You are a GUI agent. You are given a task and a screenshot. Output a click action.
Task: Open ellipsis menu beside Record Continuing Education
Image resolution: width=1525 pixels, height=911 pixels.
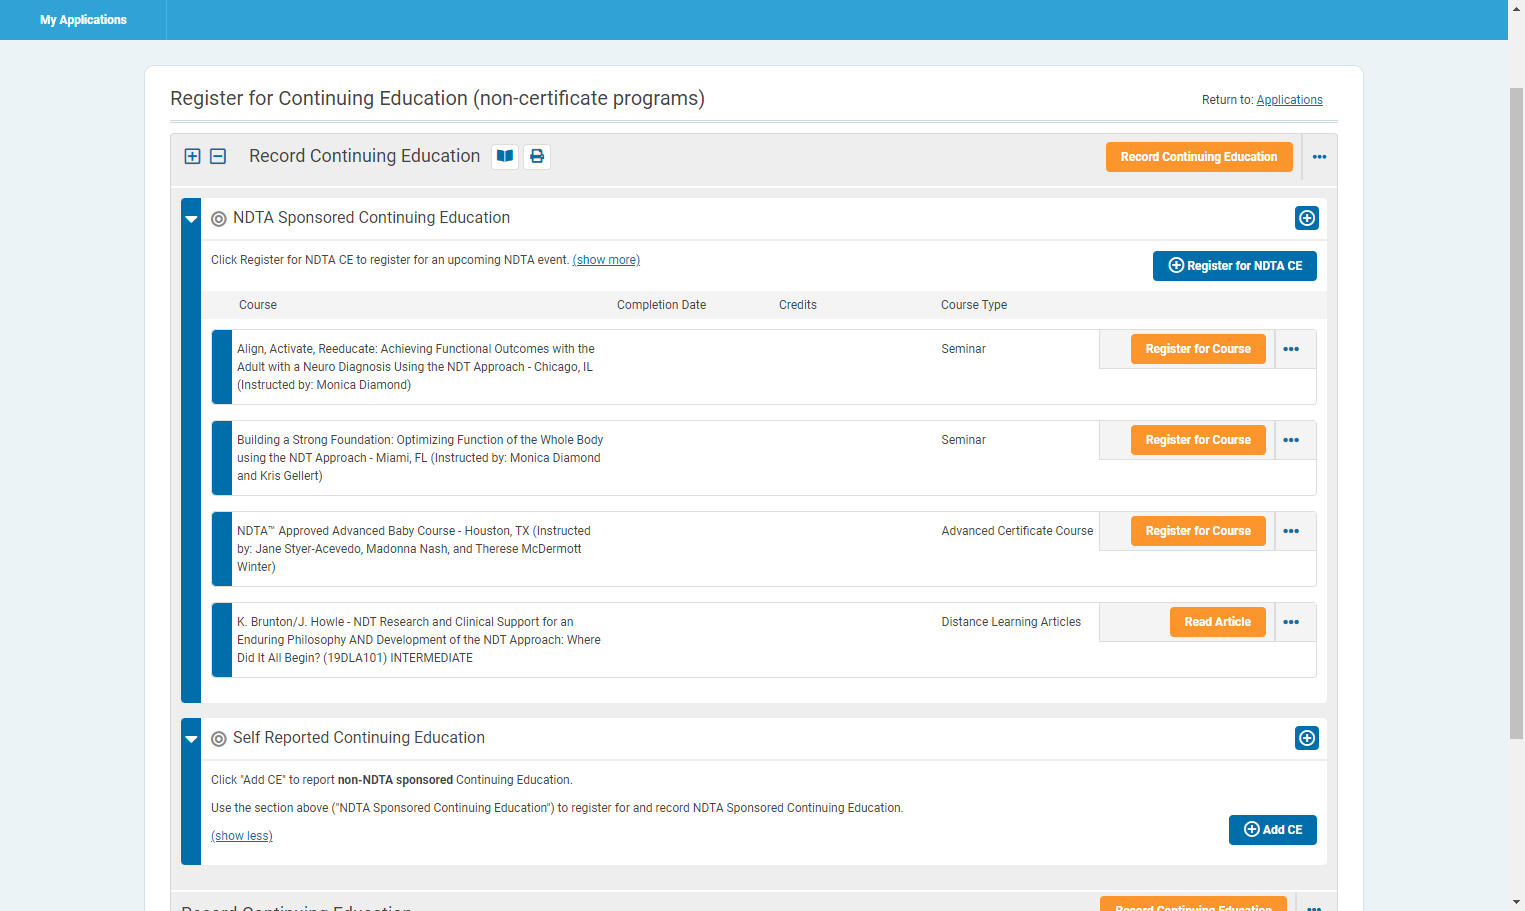point(1319,157)
